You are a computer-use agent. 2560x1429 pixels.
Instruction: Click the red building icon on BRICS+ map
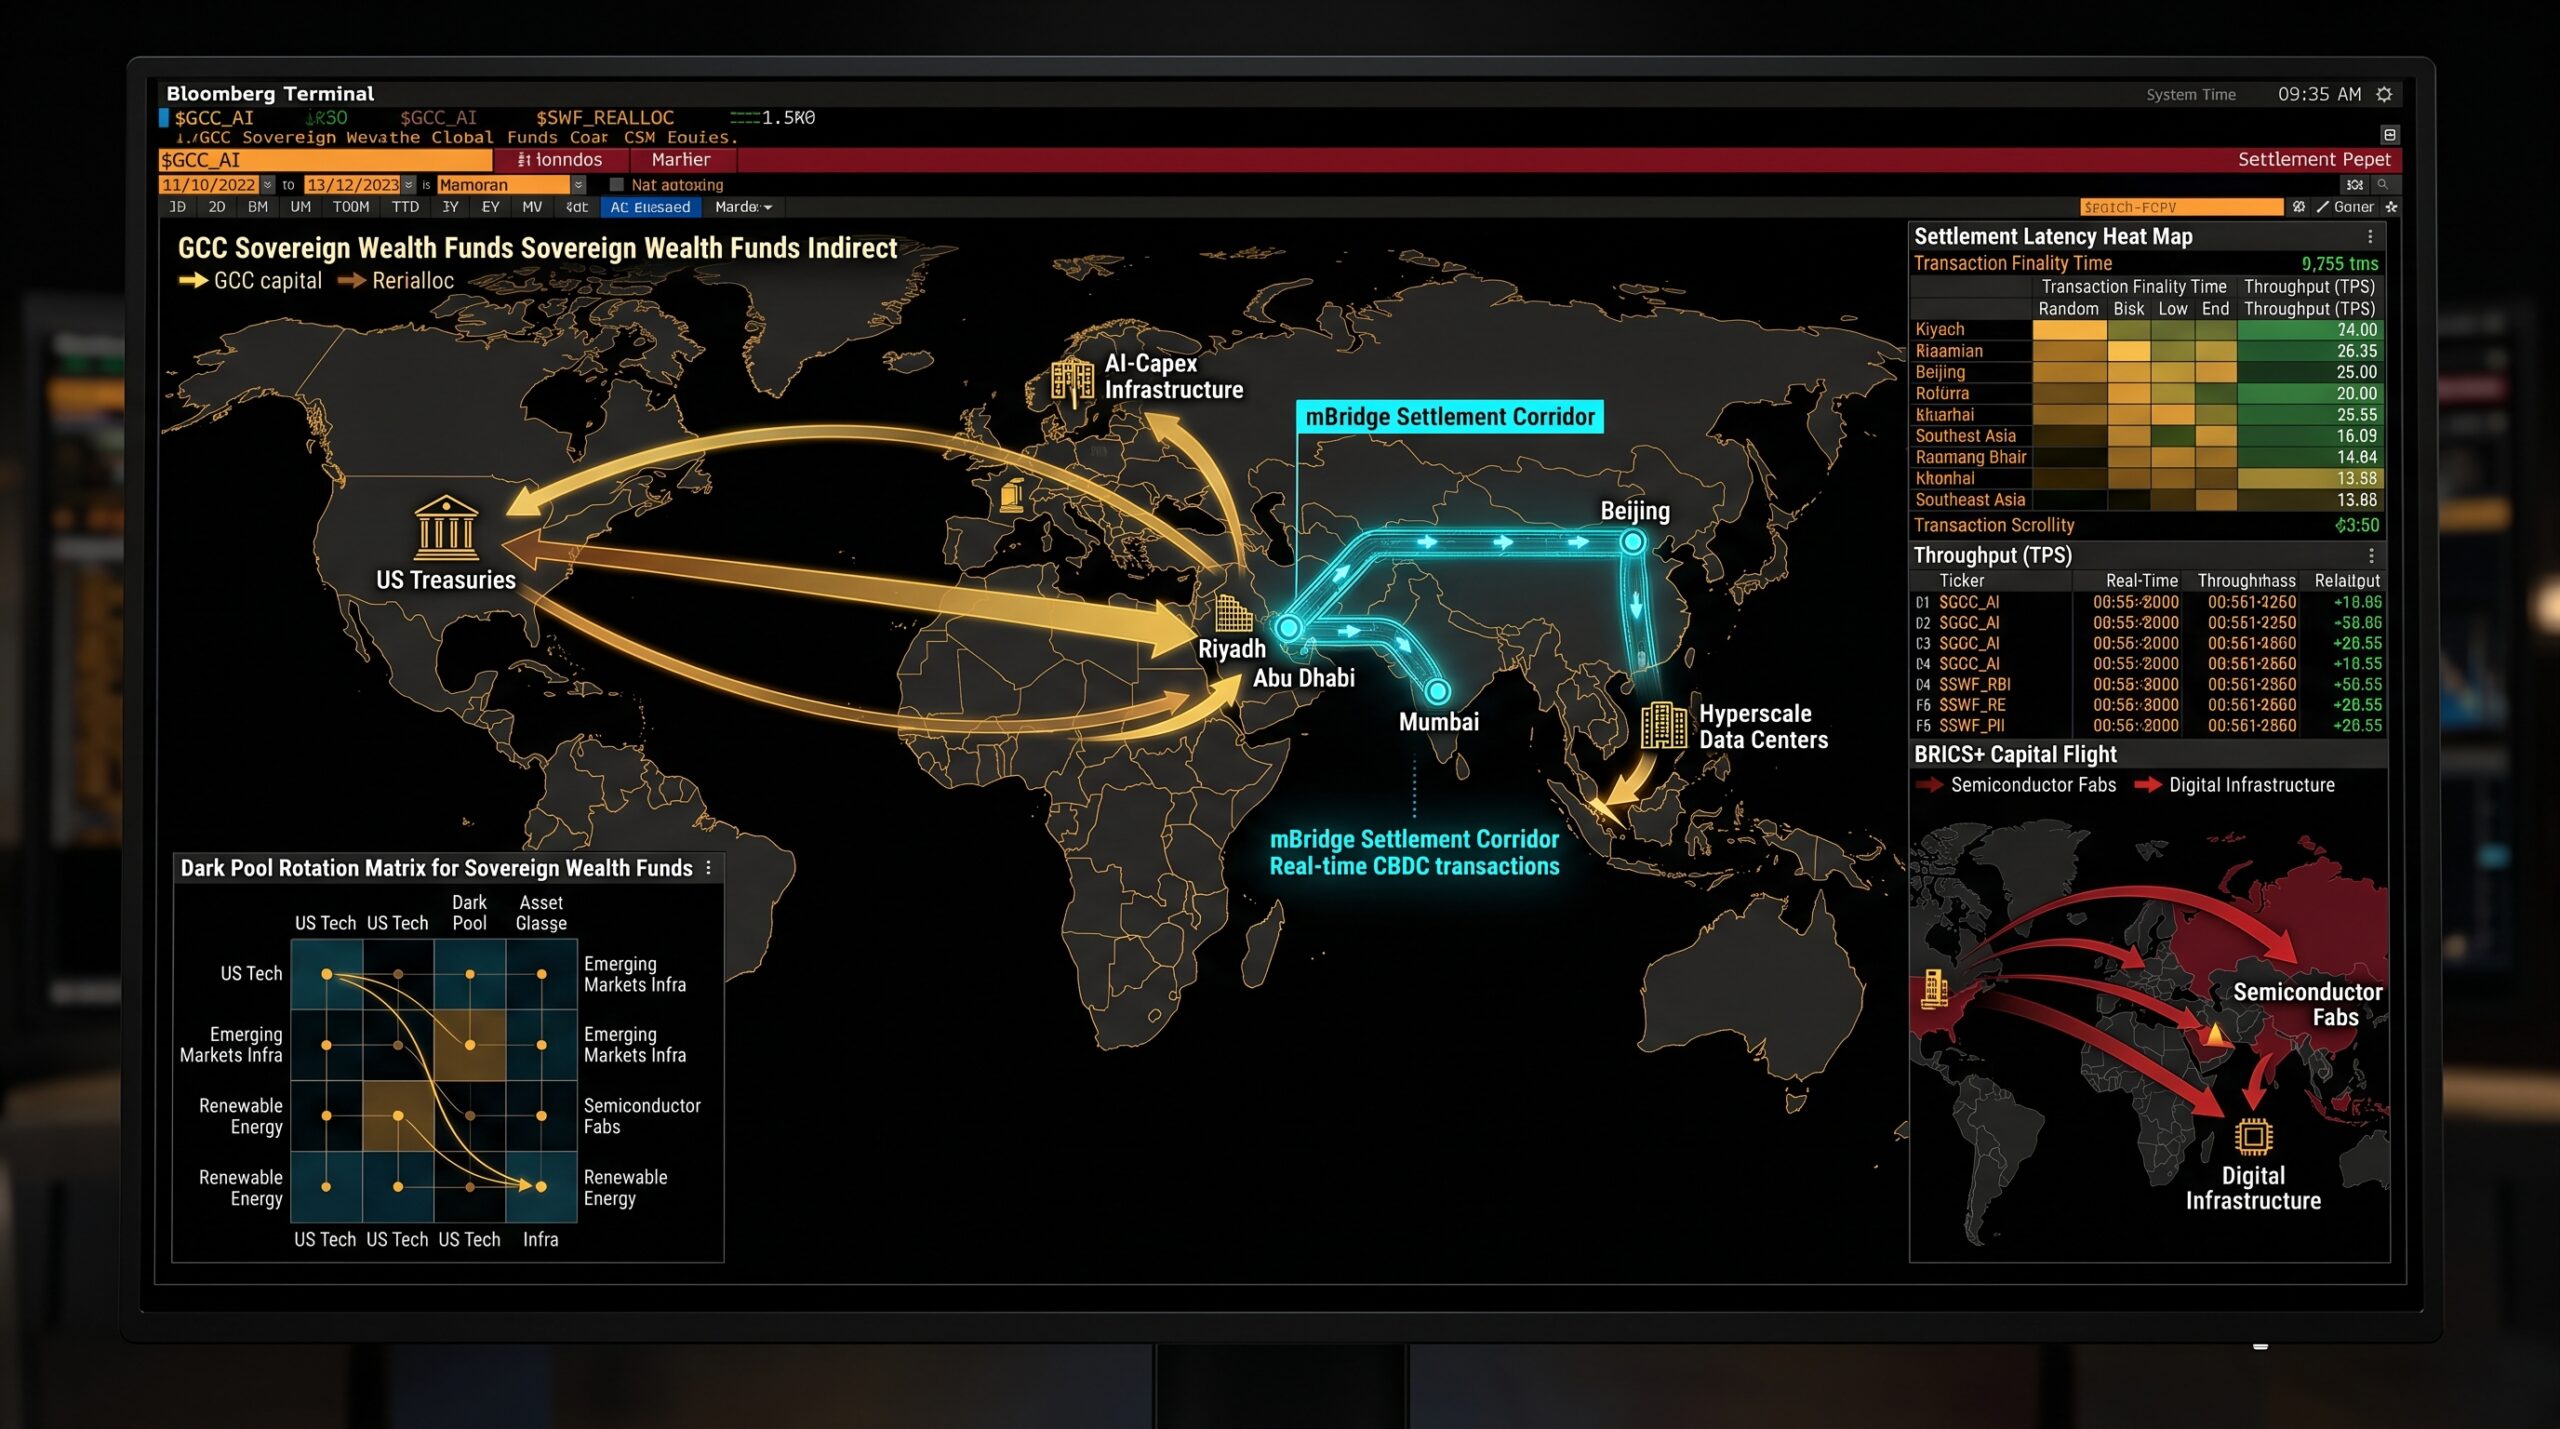coord(1935,989)
